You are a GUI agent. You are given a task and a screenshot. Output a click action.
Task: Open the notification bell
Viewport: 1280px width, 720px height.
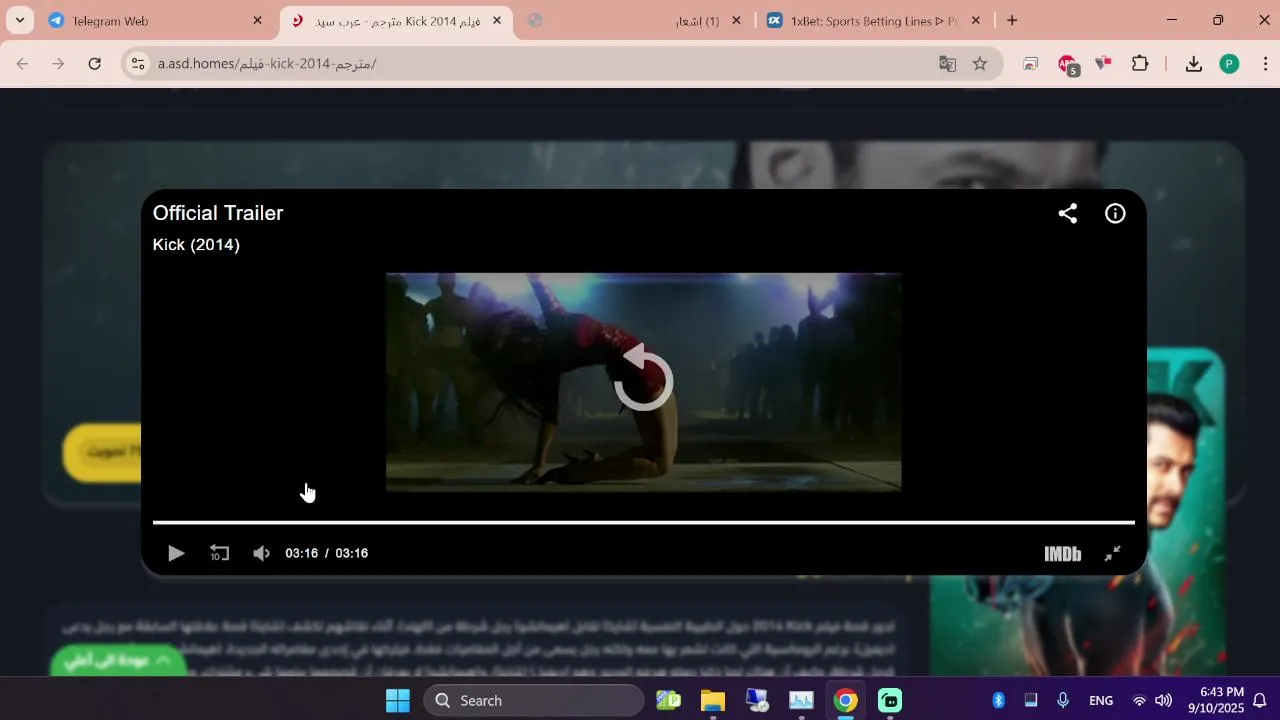tap(1260, 700)
